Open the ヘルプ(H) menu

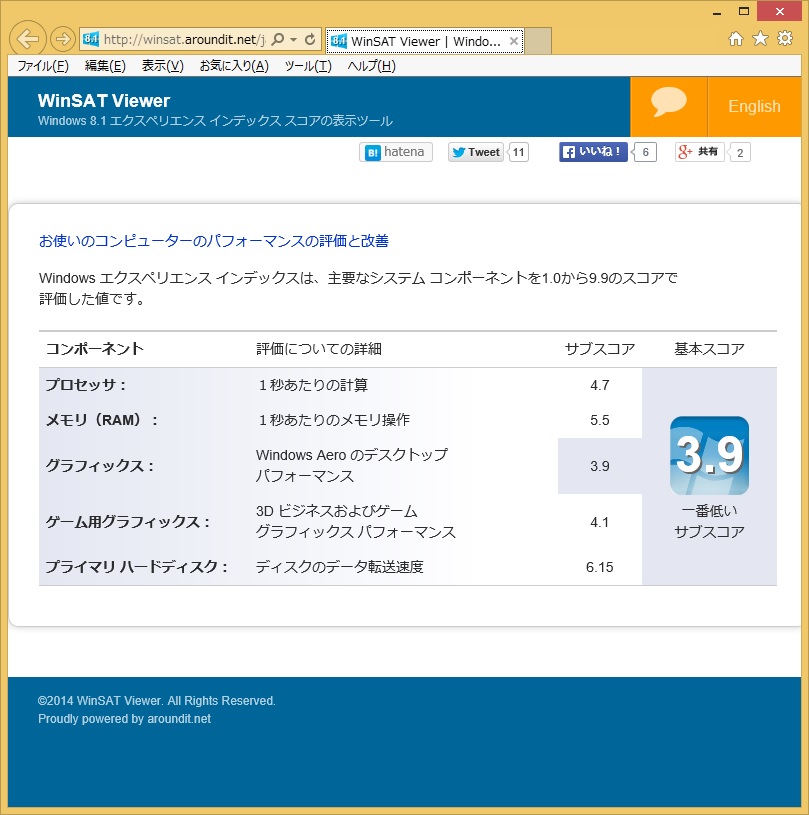point(371,66)
